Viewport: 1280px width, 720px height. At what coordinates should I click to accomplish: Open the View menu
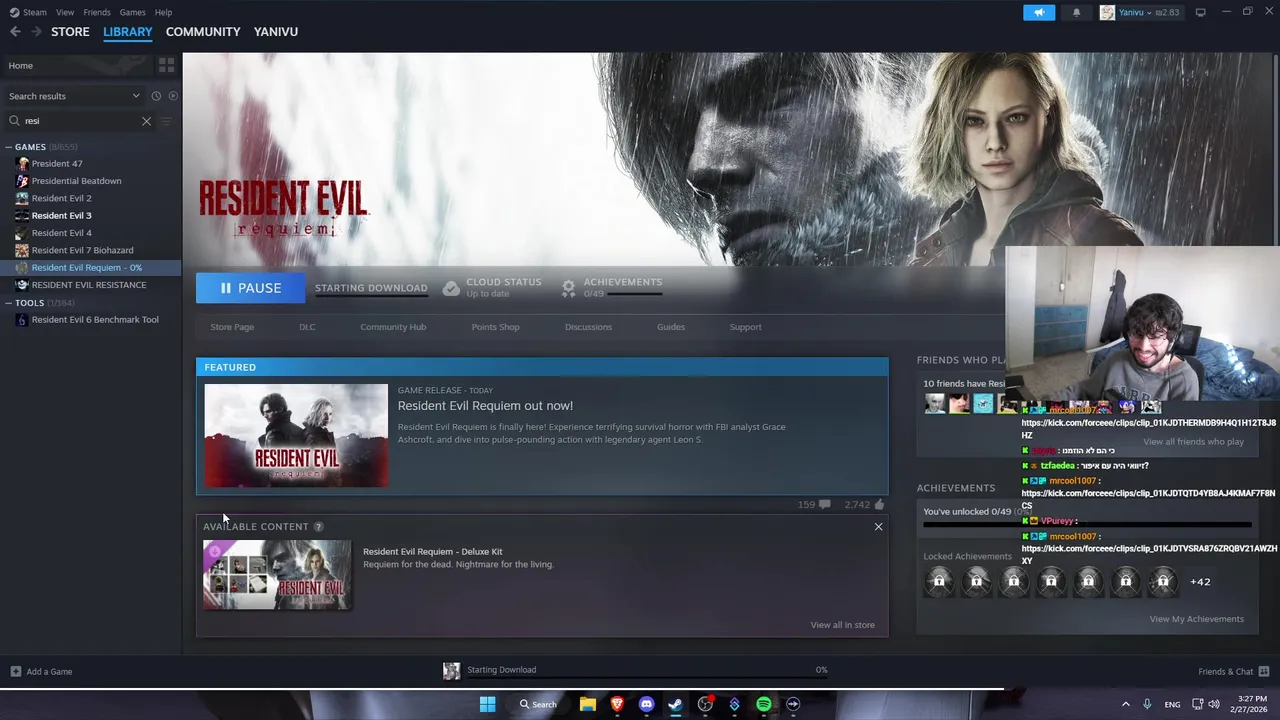tap(65, 12)
